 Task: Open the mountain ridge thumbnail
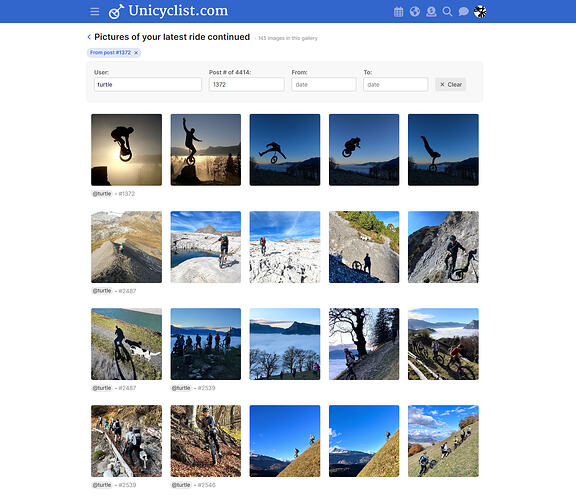pos(126,247)
